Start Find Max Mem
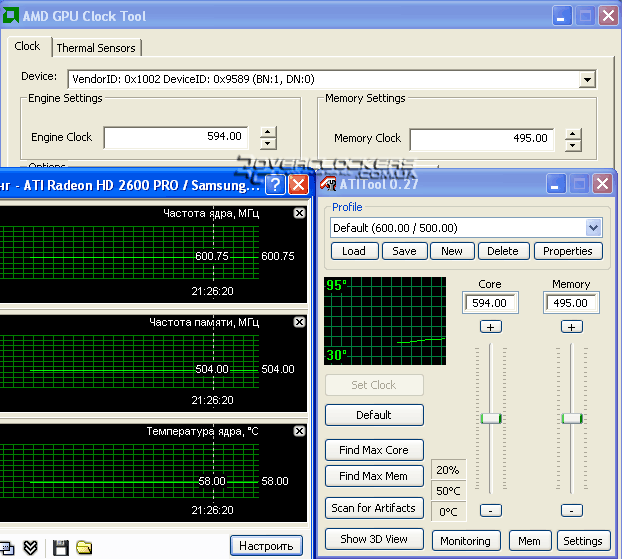 pyautogui.click(x=374, y=476)
